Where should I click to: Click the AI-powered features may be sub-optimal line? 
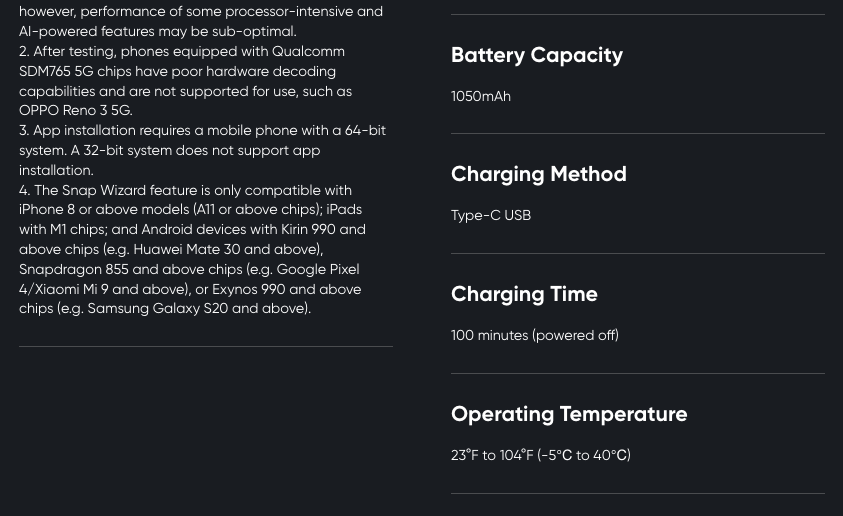coord(158,31)
